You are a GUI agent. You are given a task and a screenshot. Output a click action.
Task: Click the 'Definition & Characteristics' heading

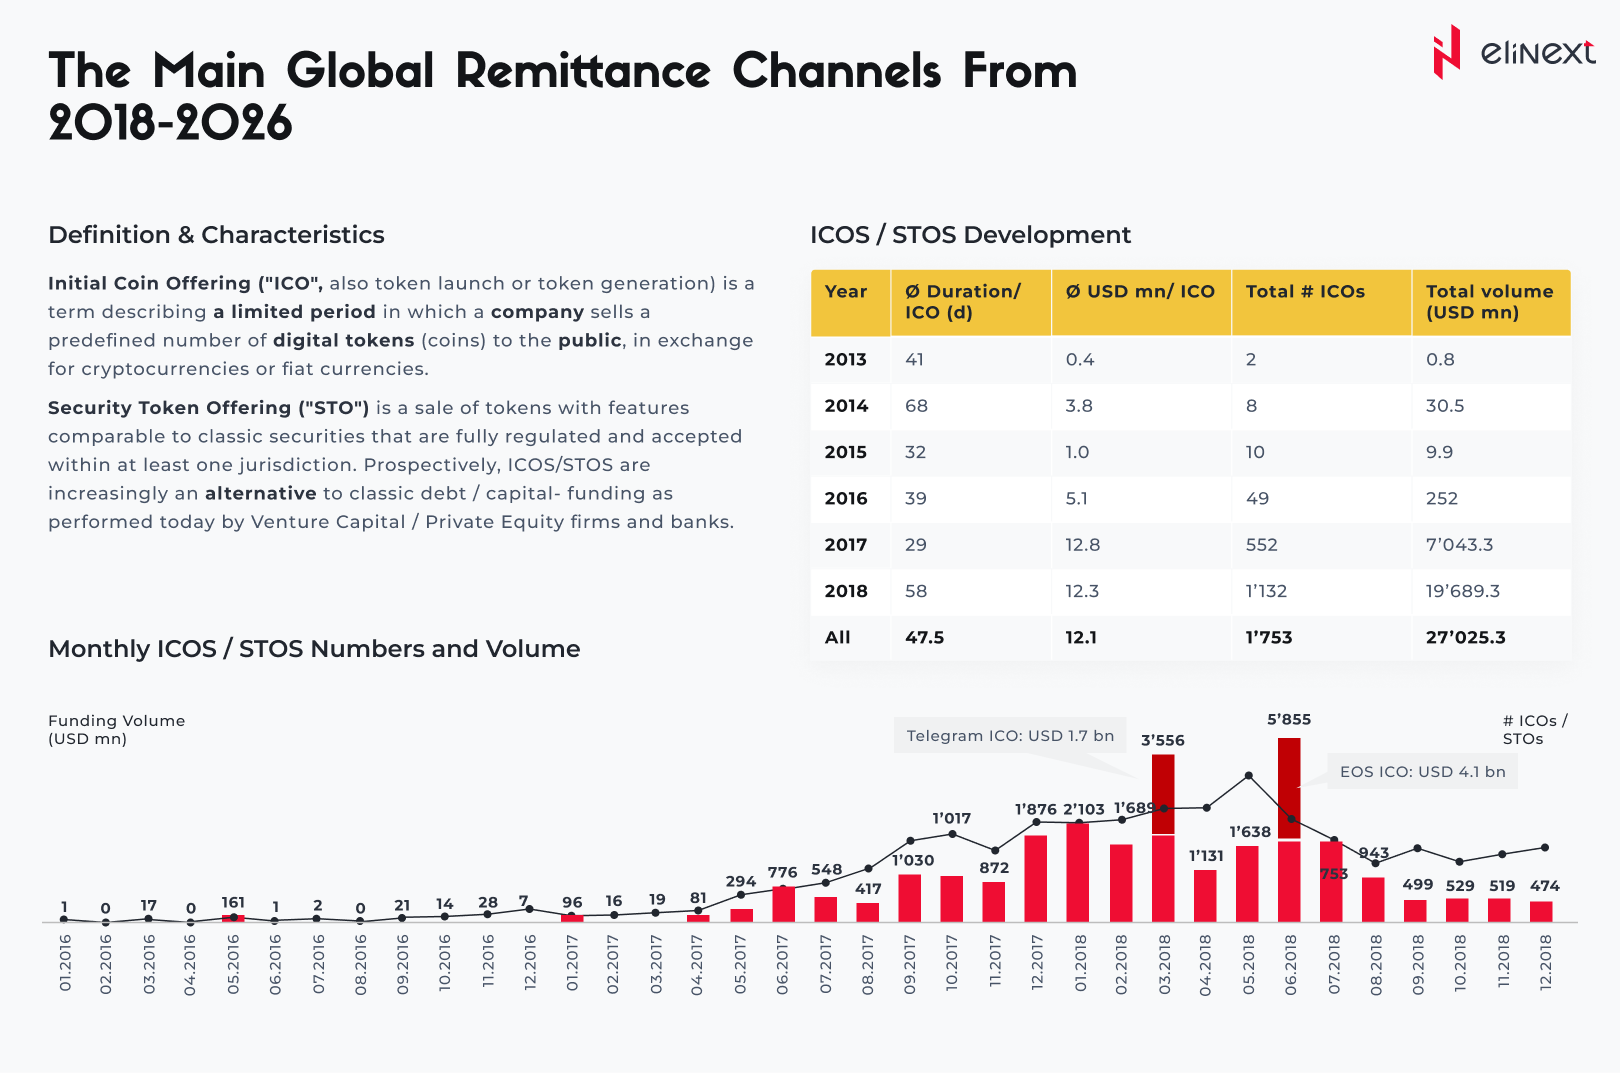(x=216, y=235)
